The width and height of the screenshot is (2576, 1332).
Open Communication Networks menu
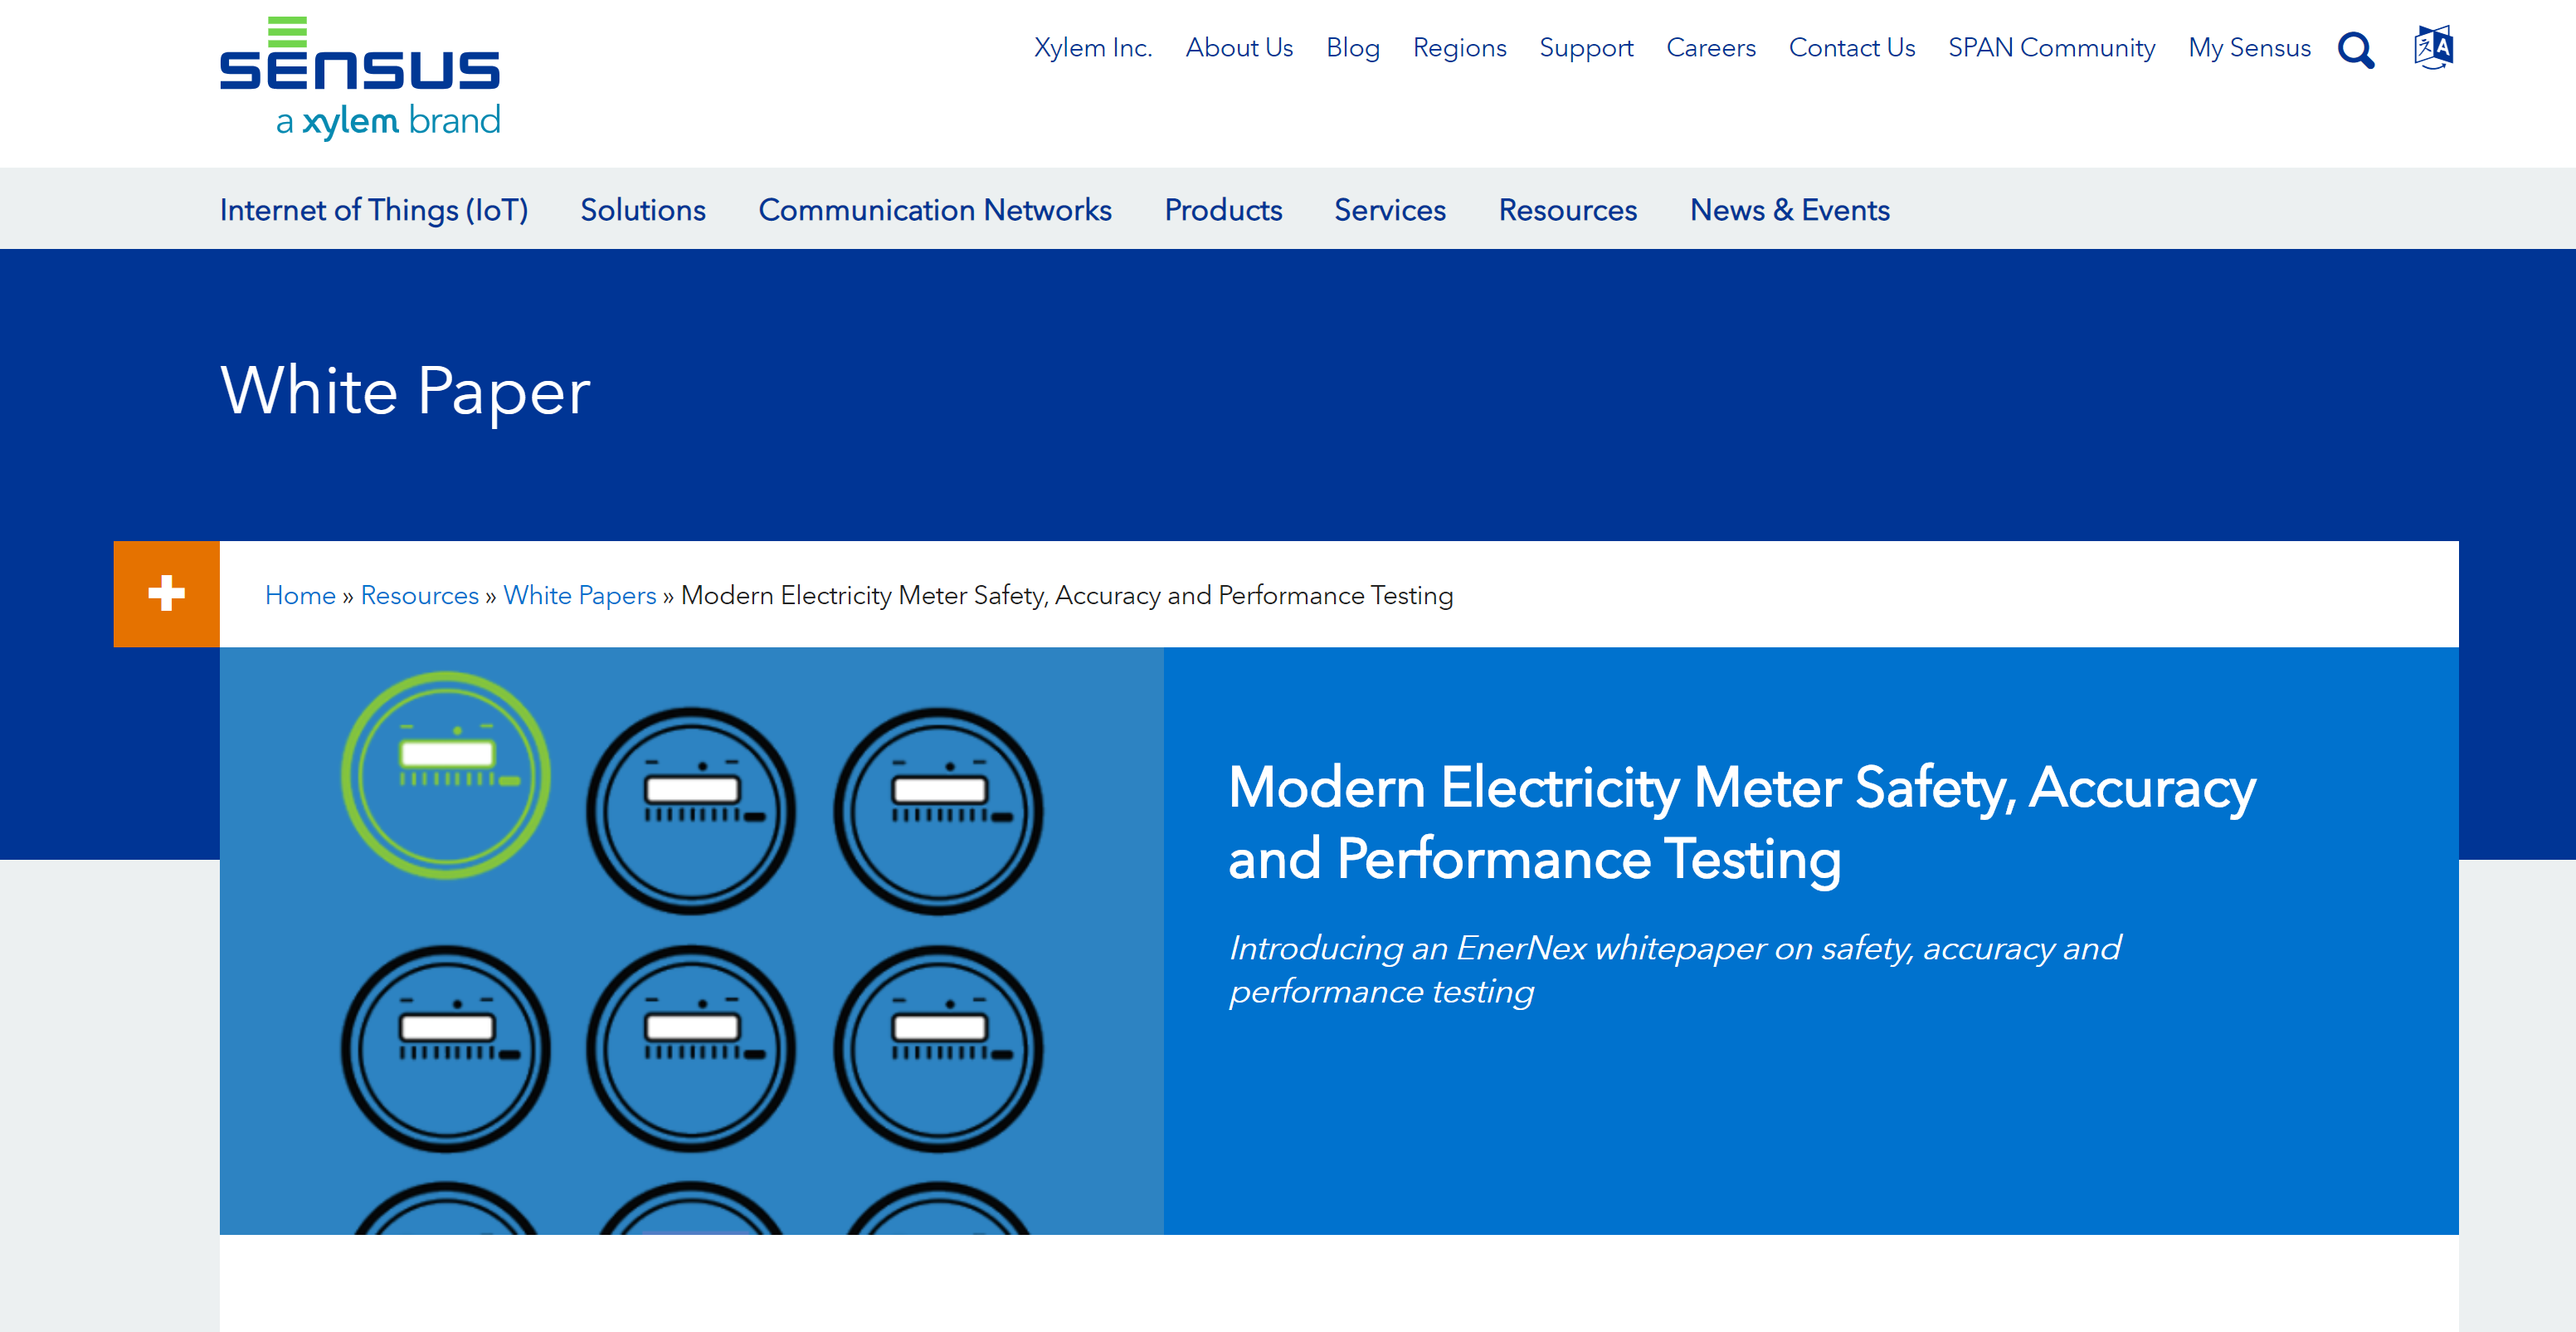[935, 210]
